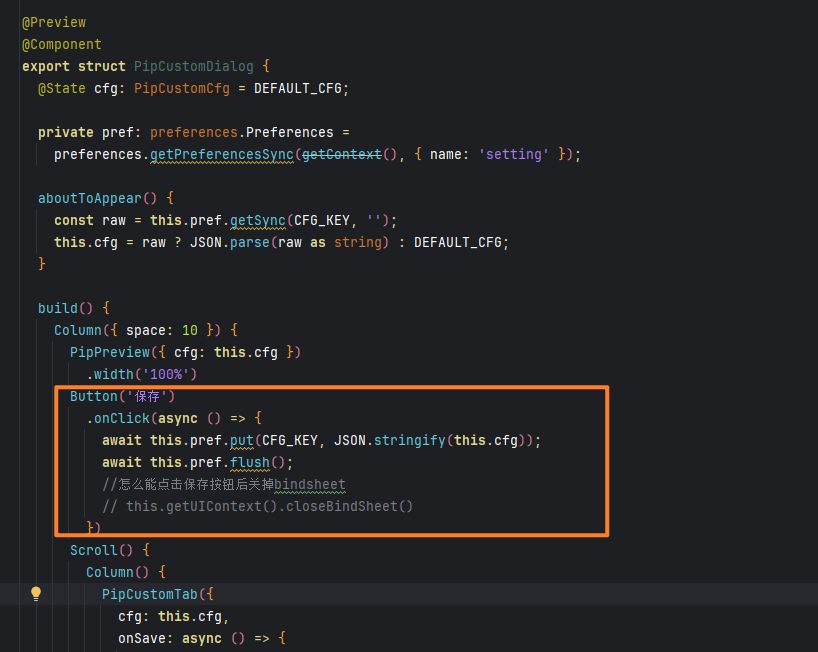
Task: Click the struck-through getContext call
Action: [x=341, y=154]
